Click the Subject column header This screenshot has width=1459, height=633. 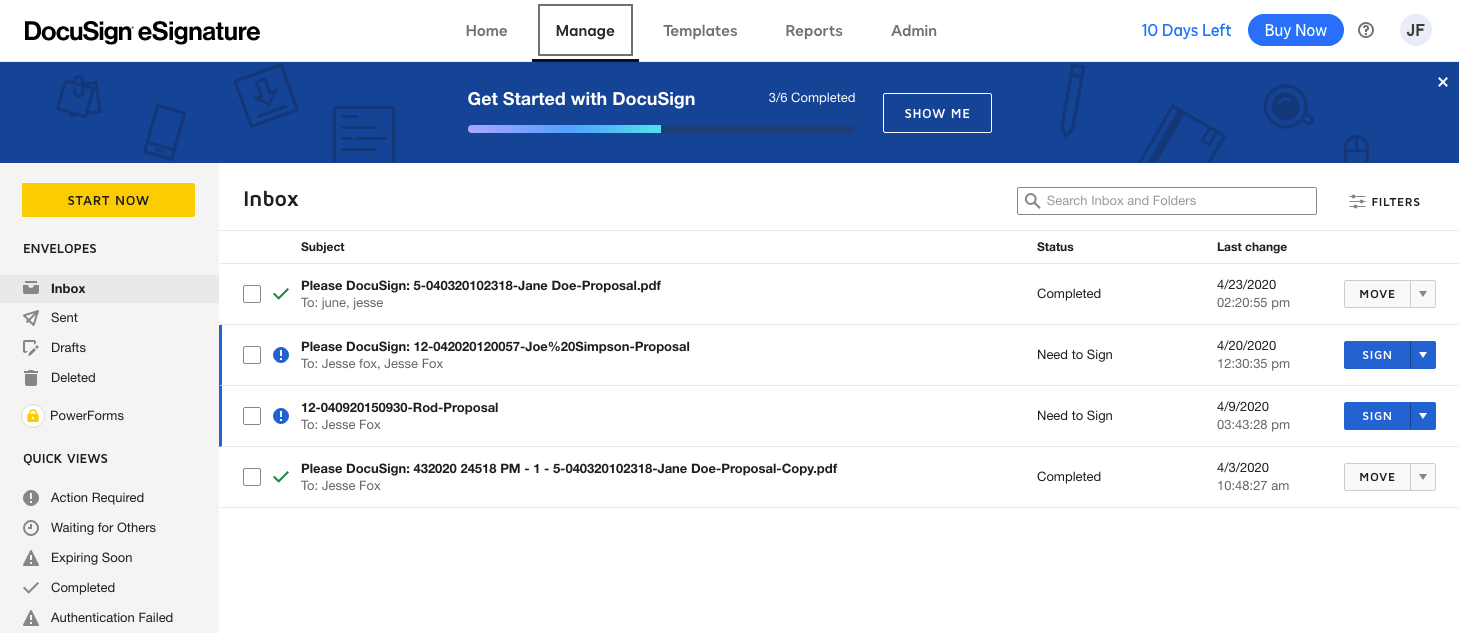point(323,247)
